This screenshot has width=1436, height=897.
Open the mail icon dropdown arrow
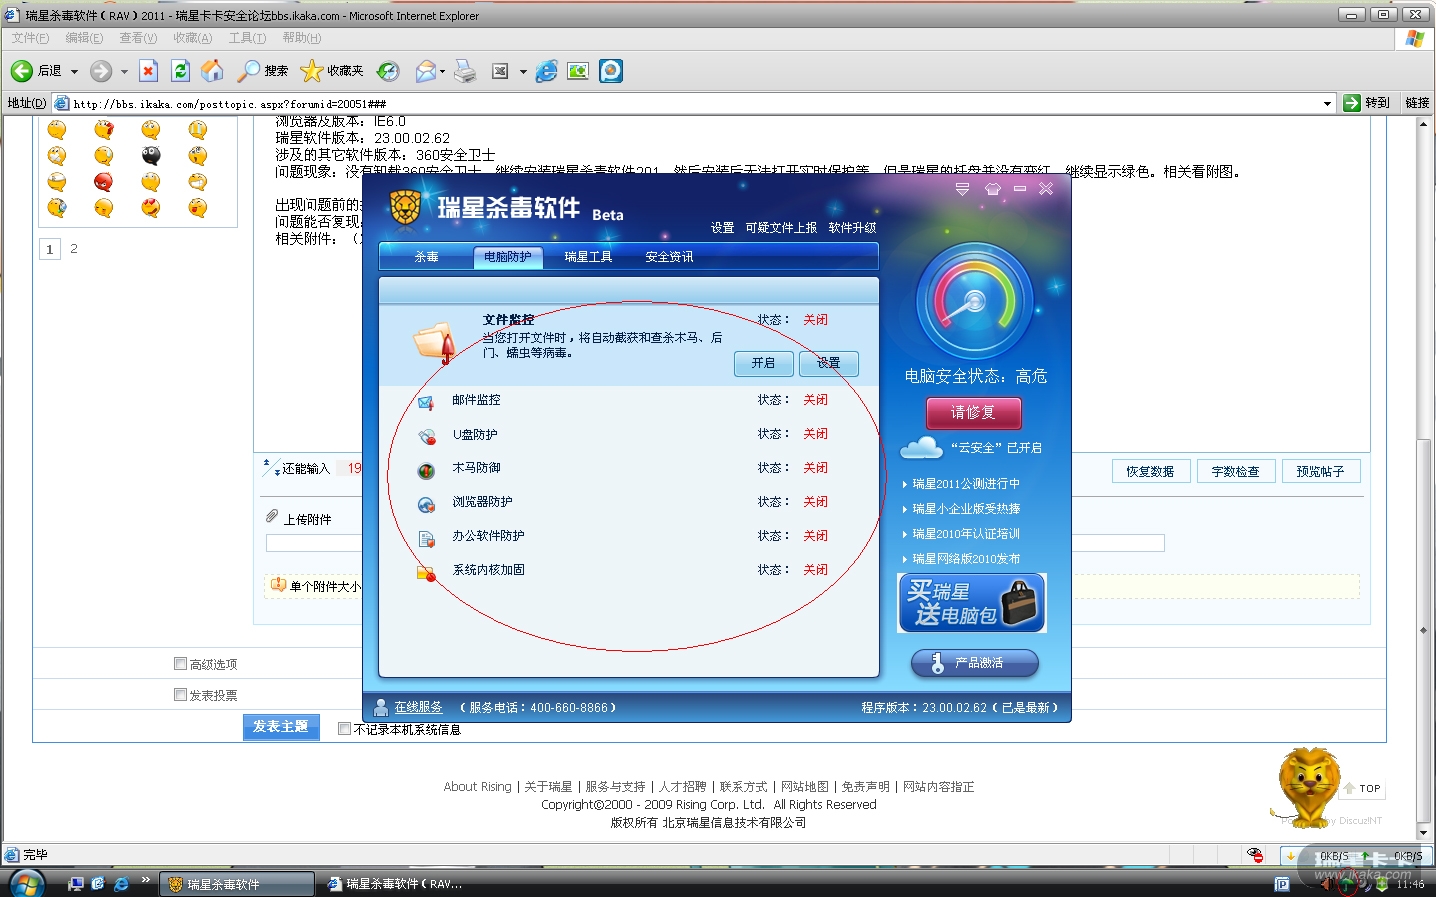click(x=442, y=72)
